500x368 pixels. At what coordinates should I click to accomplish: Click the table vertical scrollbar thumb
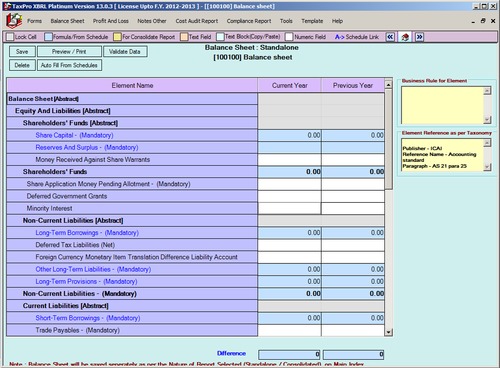coord(388,139)
